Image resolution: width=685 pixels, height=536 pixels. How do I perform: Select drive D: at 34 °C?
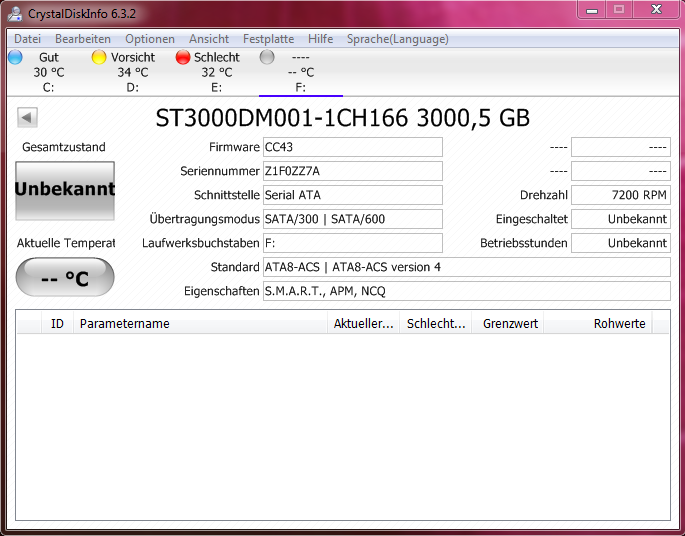coord(132,72)
